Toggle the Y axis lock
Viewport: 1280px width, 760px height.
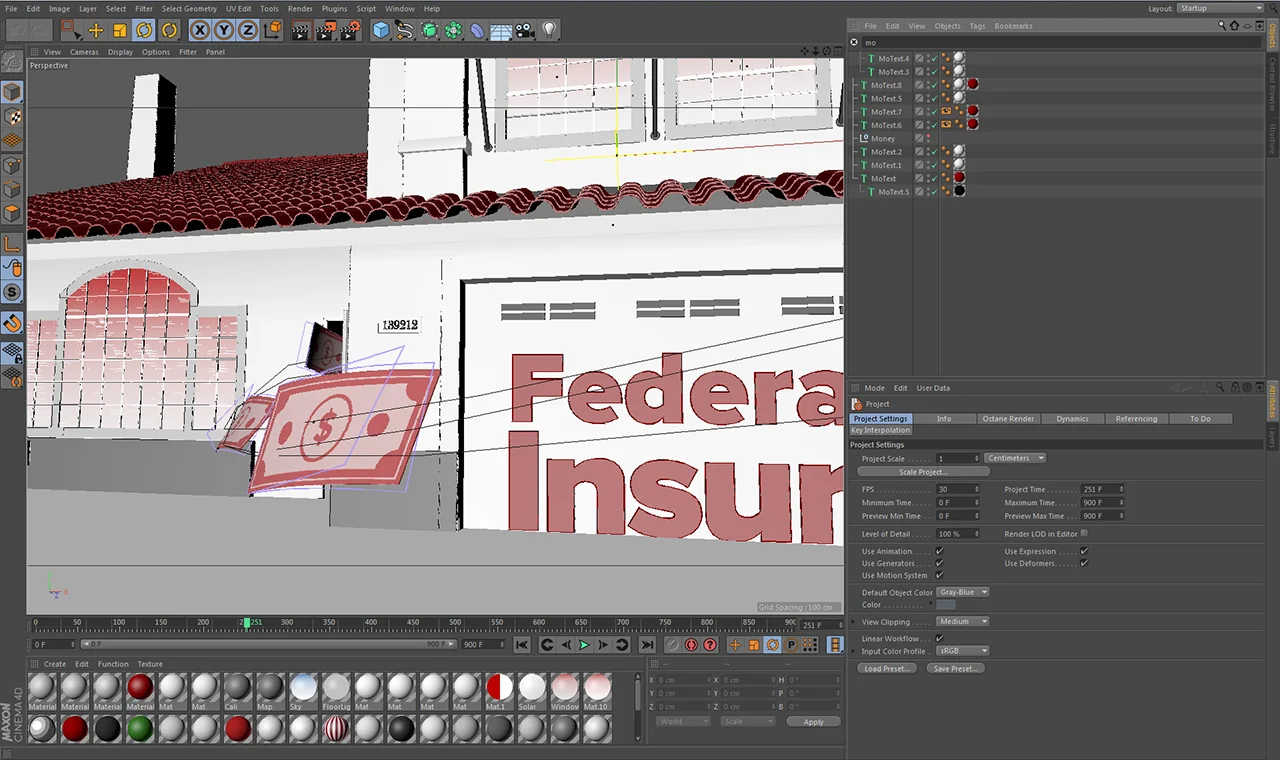(x=224, y=30)
